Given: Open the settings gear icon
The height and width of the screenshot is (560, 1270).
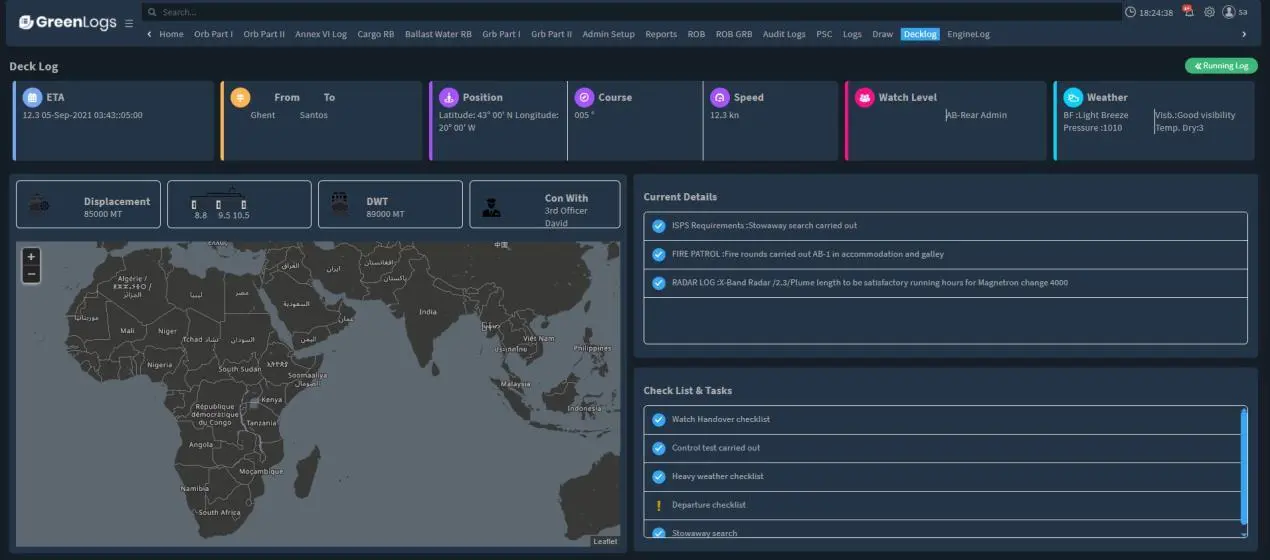Looking at the screenshot, I should (x=1209, y=12).
